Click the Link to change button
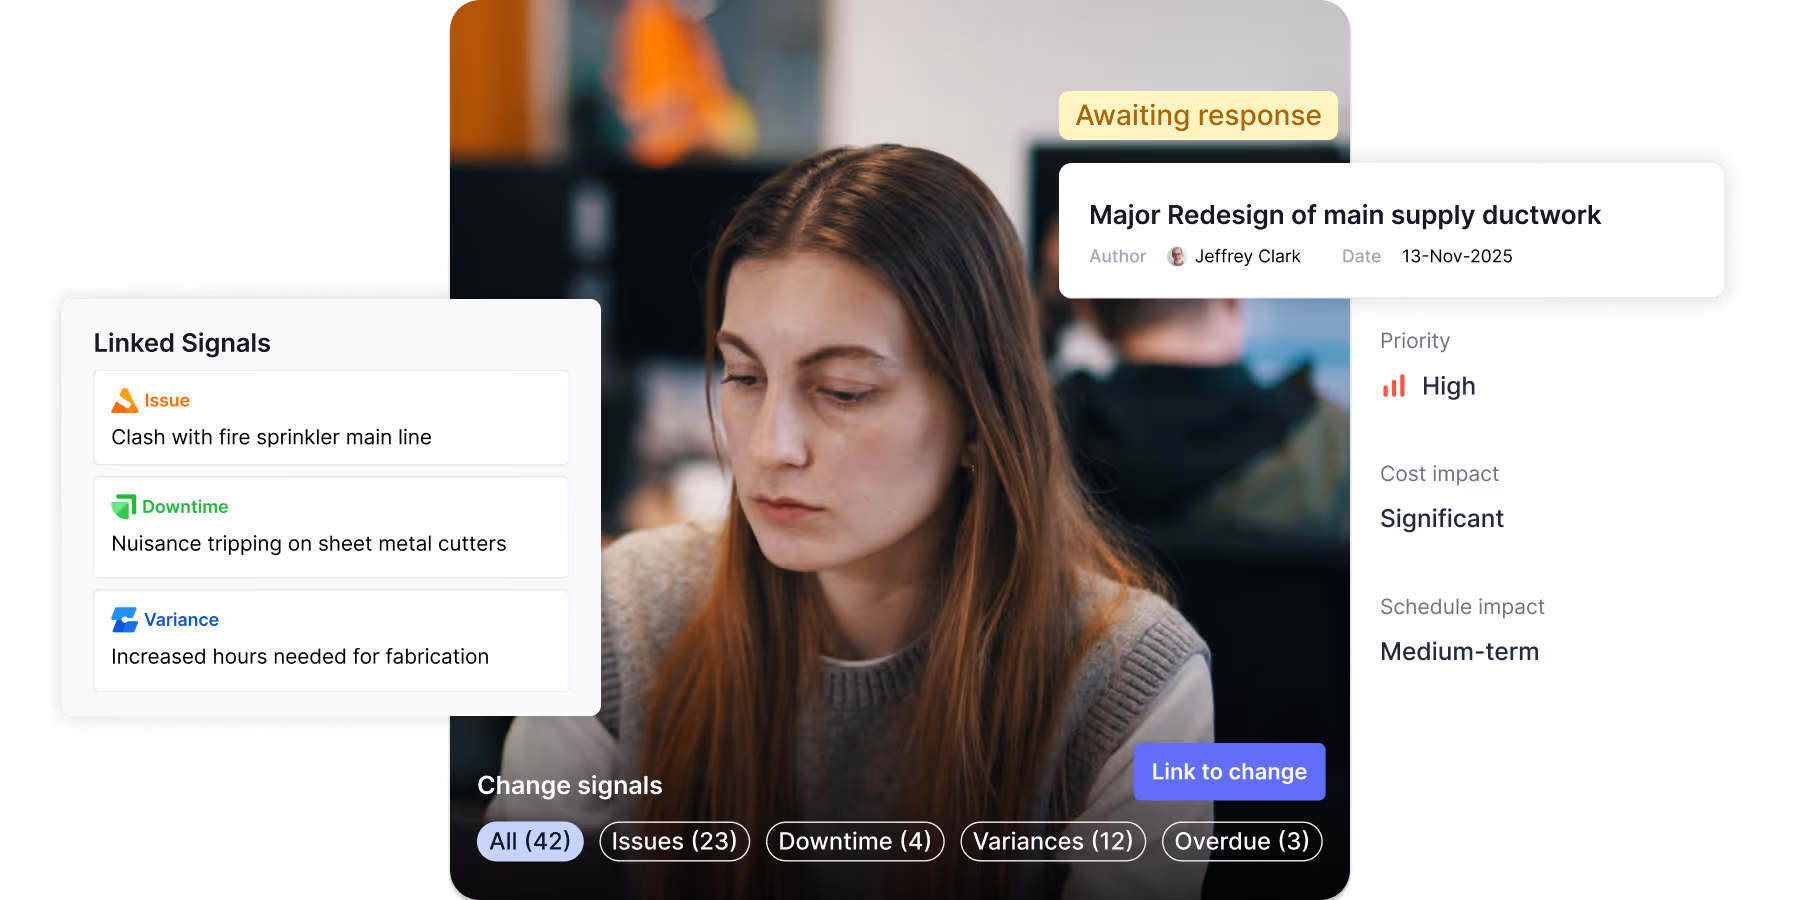 click(1228, 771)
